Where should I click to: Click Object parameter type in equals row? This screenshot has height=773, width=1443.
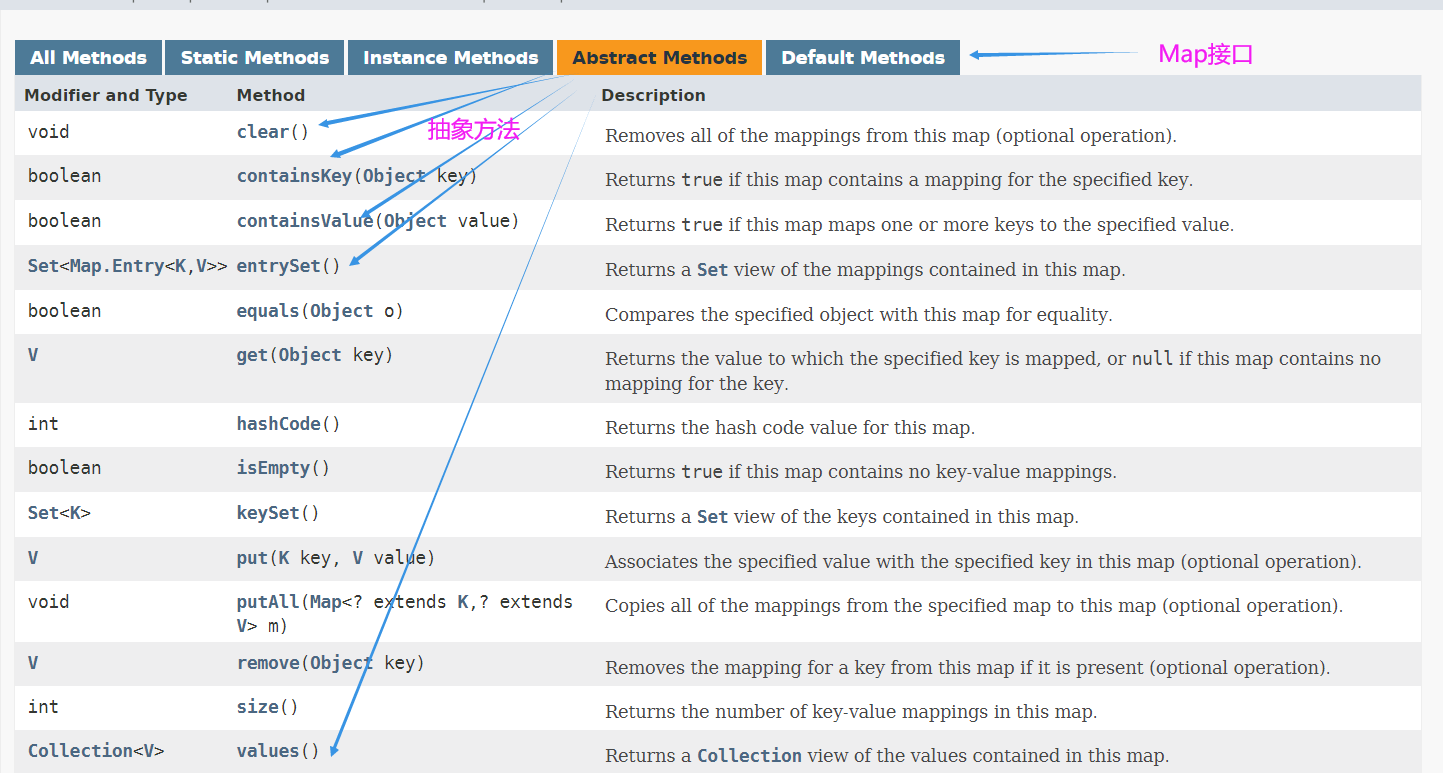(341, 311)
